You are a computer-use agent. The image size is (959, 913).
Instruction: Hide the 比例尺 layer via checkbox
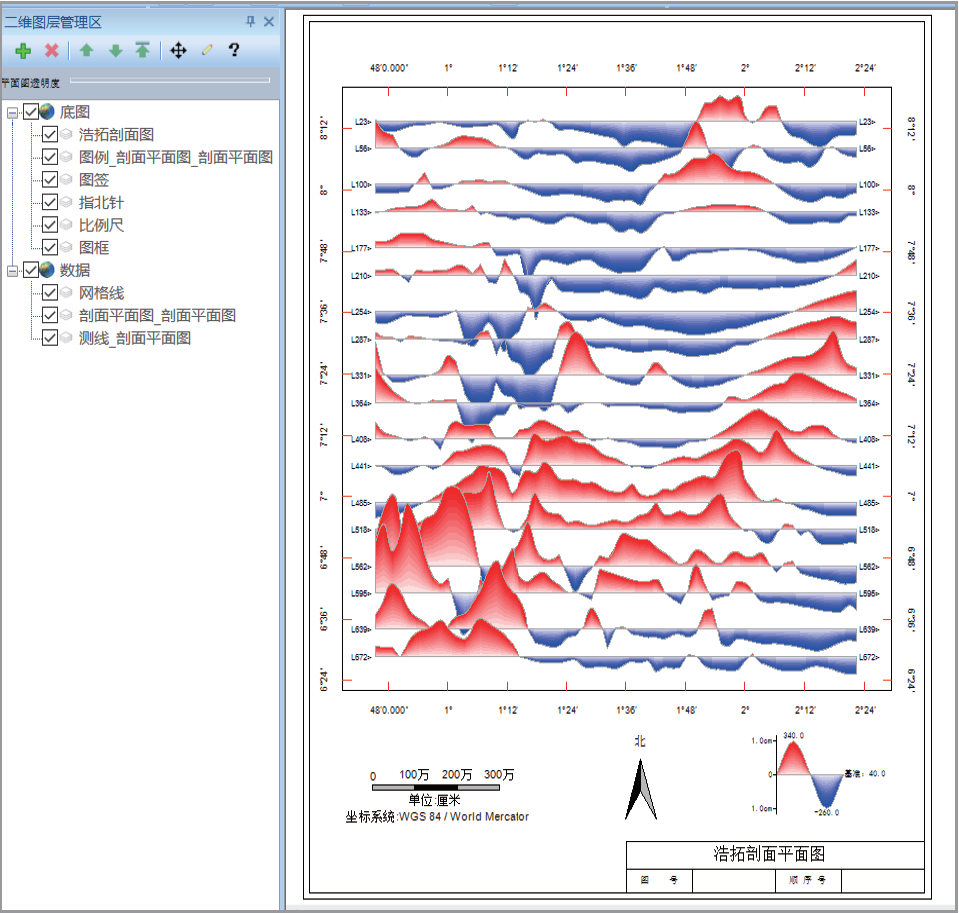50,225
